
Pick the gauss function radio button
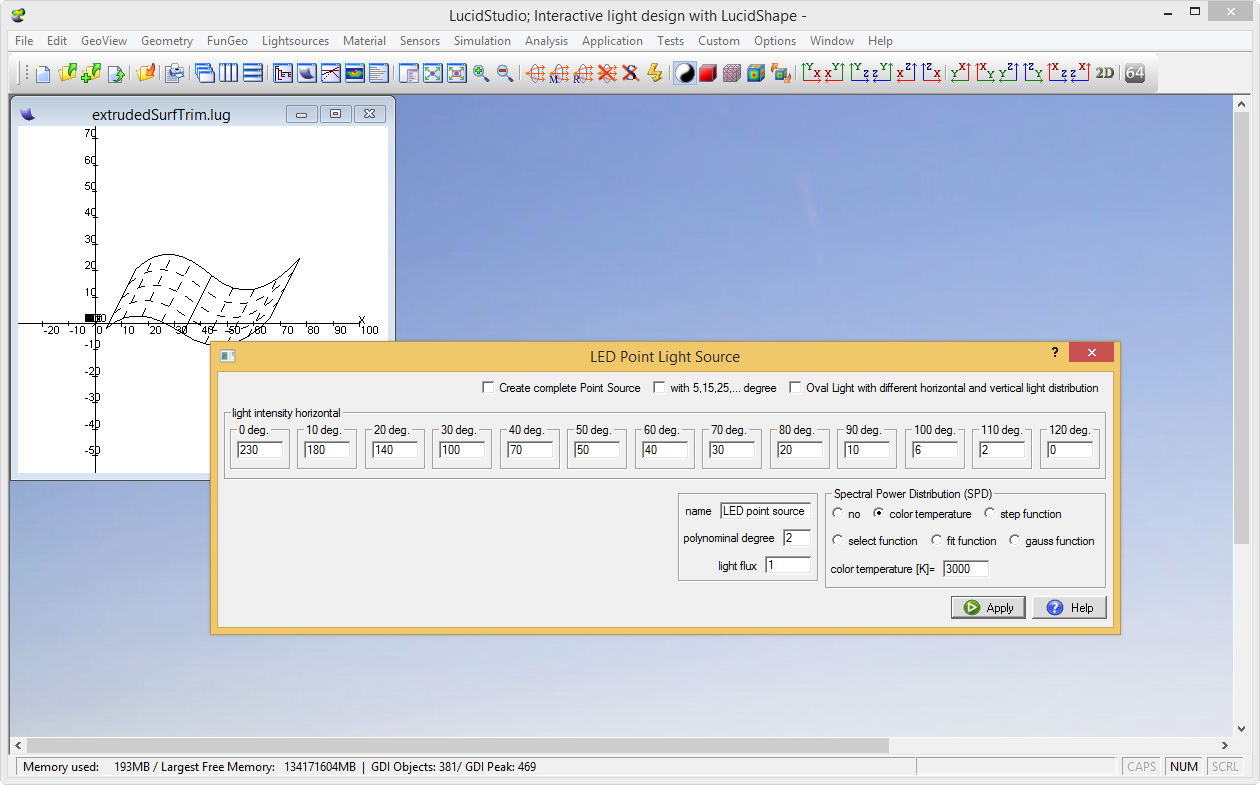pyautogui.click(x=1015, y=541)
